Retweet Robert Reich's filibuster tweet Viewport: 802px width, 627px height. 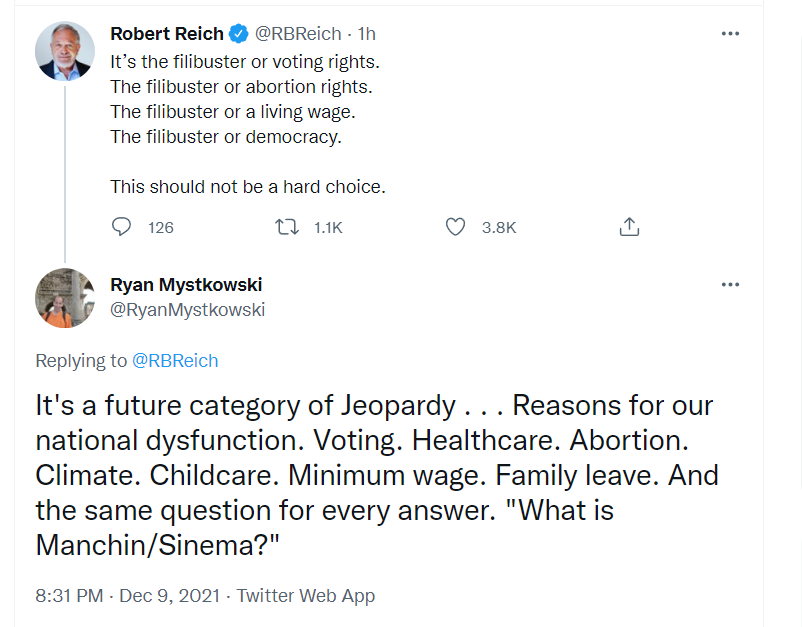(x=287, y=227)
